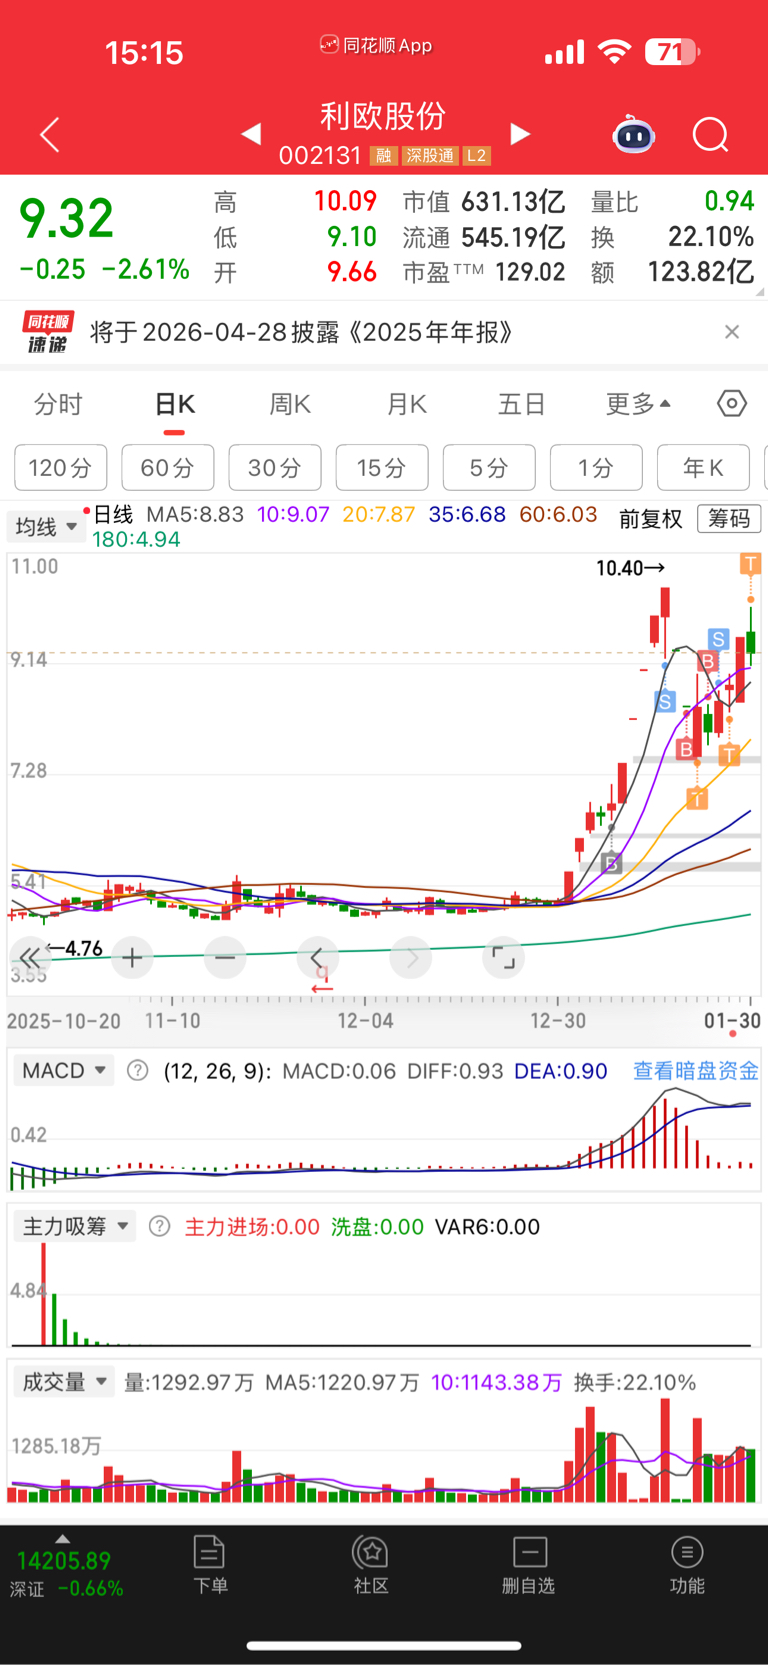The image size is (768, 1665).
Task: Tap the back arrow in header
Action: (50, 135)
